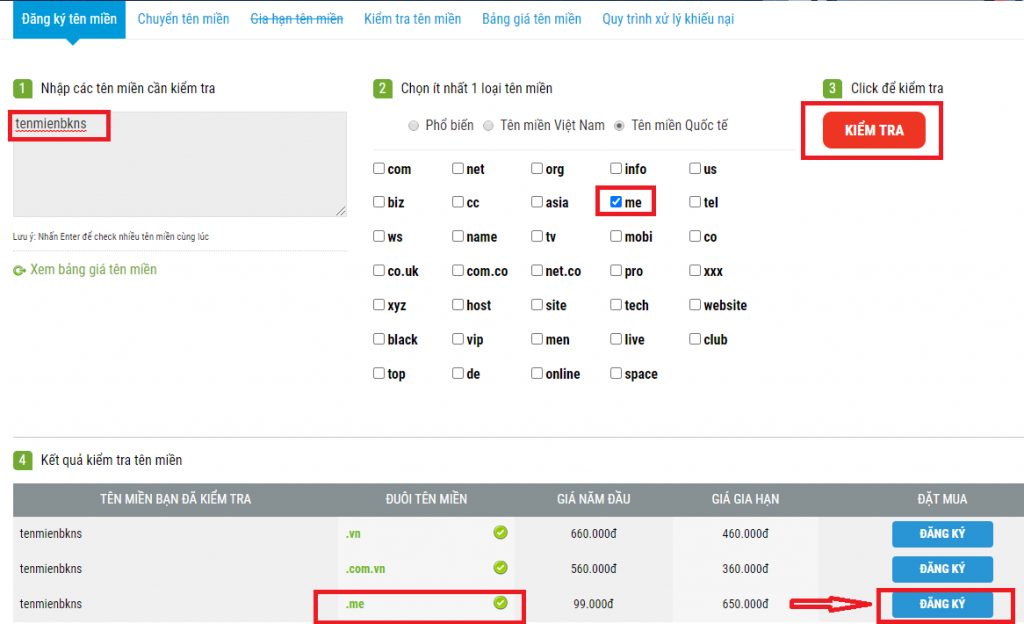
Task: Open the 'Bảng giá tên miền' tab
Action: tap(531, 19)
